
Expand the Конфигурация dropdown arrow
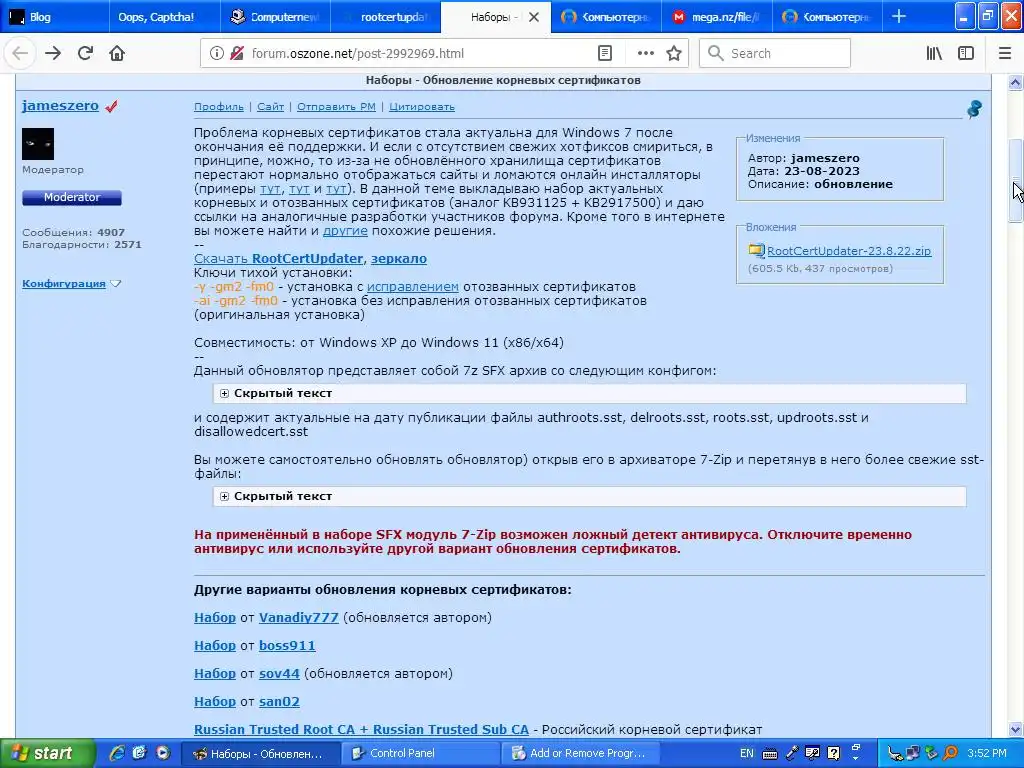click(x=116, y=283)
